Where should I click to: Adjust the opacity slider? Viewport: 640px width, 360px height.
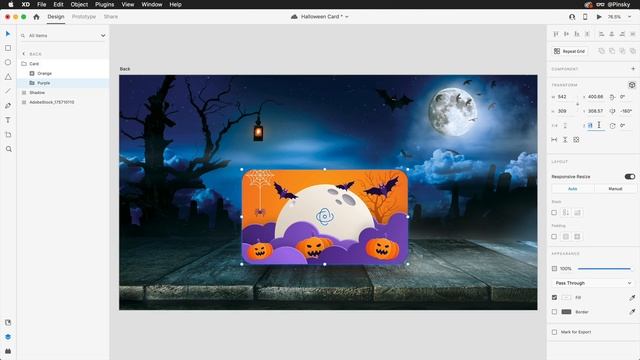pos(604,269)
